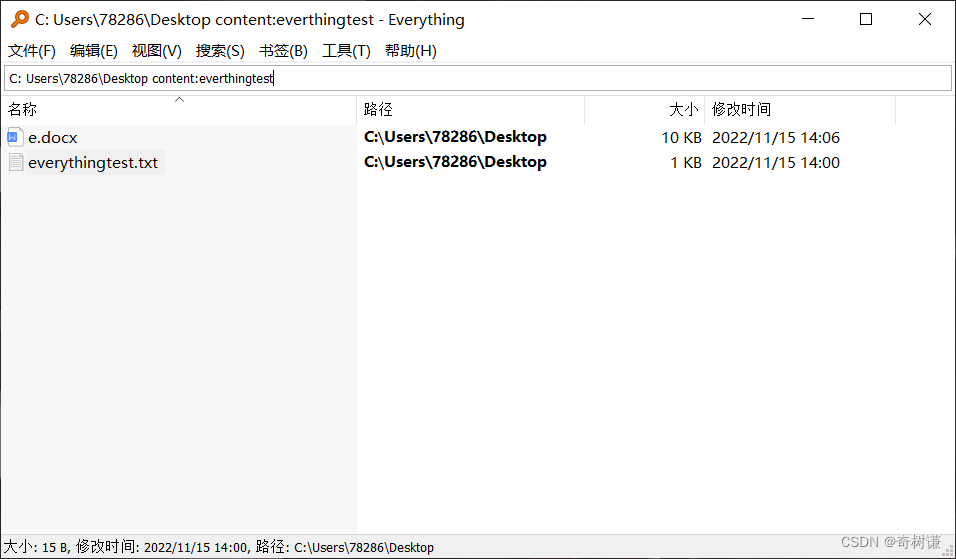Open the 搜索(S) menu

220,51
